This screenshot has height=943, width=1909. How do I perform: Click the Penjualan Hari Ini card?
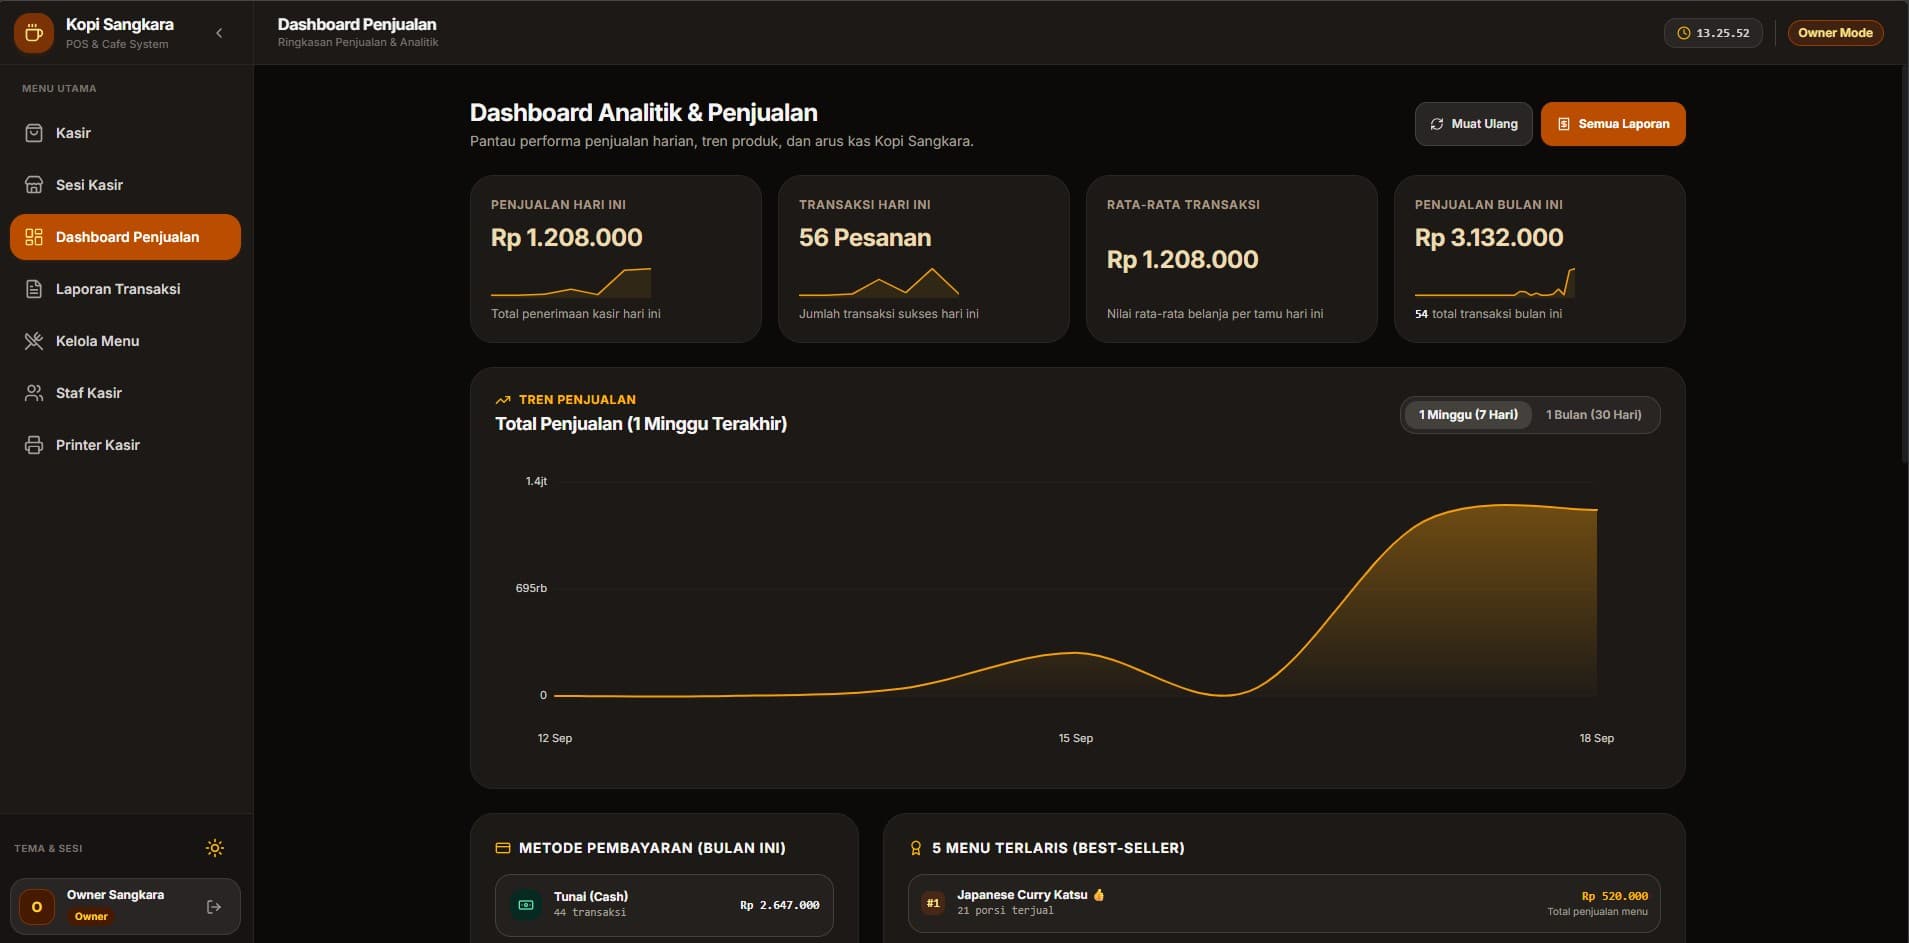pyautogui.click(x=616, y=259)
